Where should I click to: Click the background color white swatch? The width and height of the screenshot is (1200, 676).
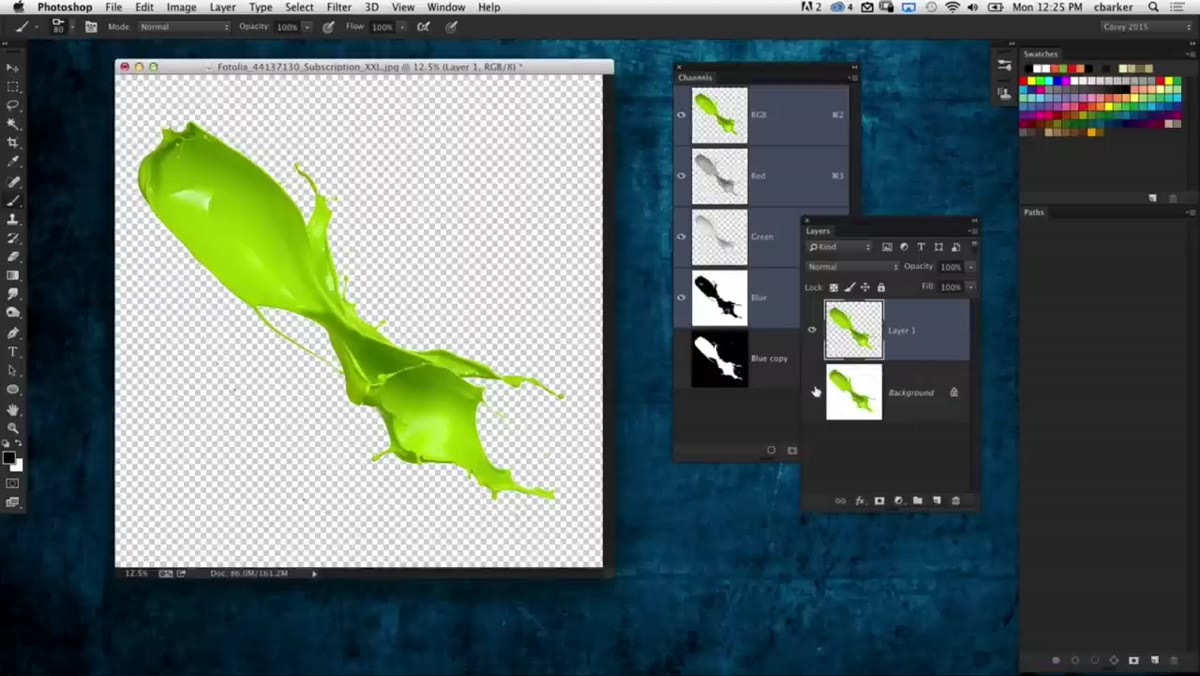[17, 465]
